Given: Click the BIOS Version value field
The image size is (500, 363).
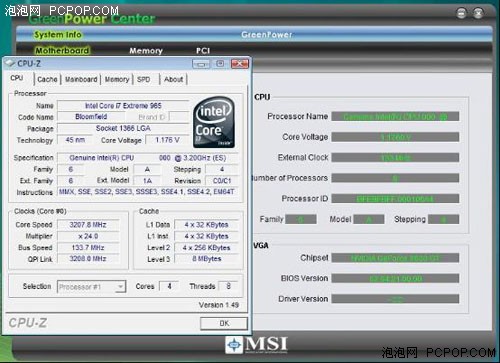Looking at the screenshot, I should pyautogui.click(x=395, y=278).
